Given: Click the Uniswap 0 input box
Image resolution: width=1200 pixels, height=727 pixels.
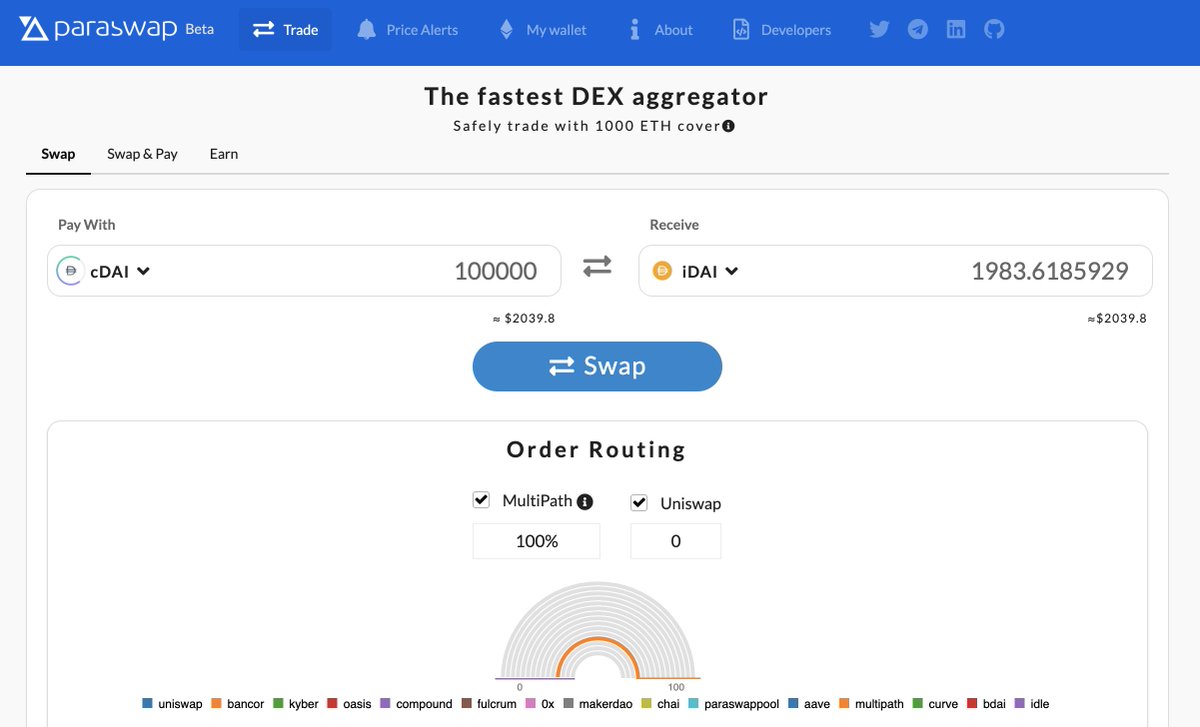Looking at the screenshot, I should tap(675, 541).
